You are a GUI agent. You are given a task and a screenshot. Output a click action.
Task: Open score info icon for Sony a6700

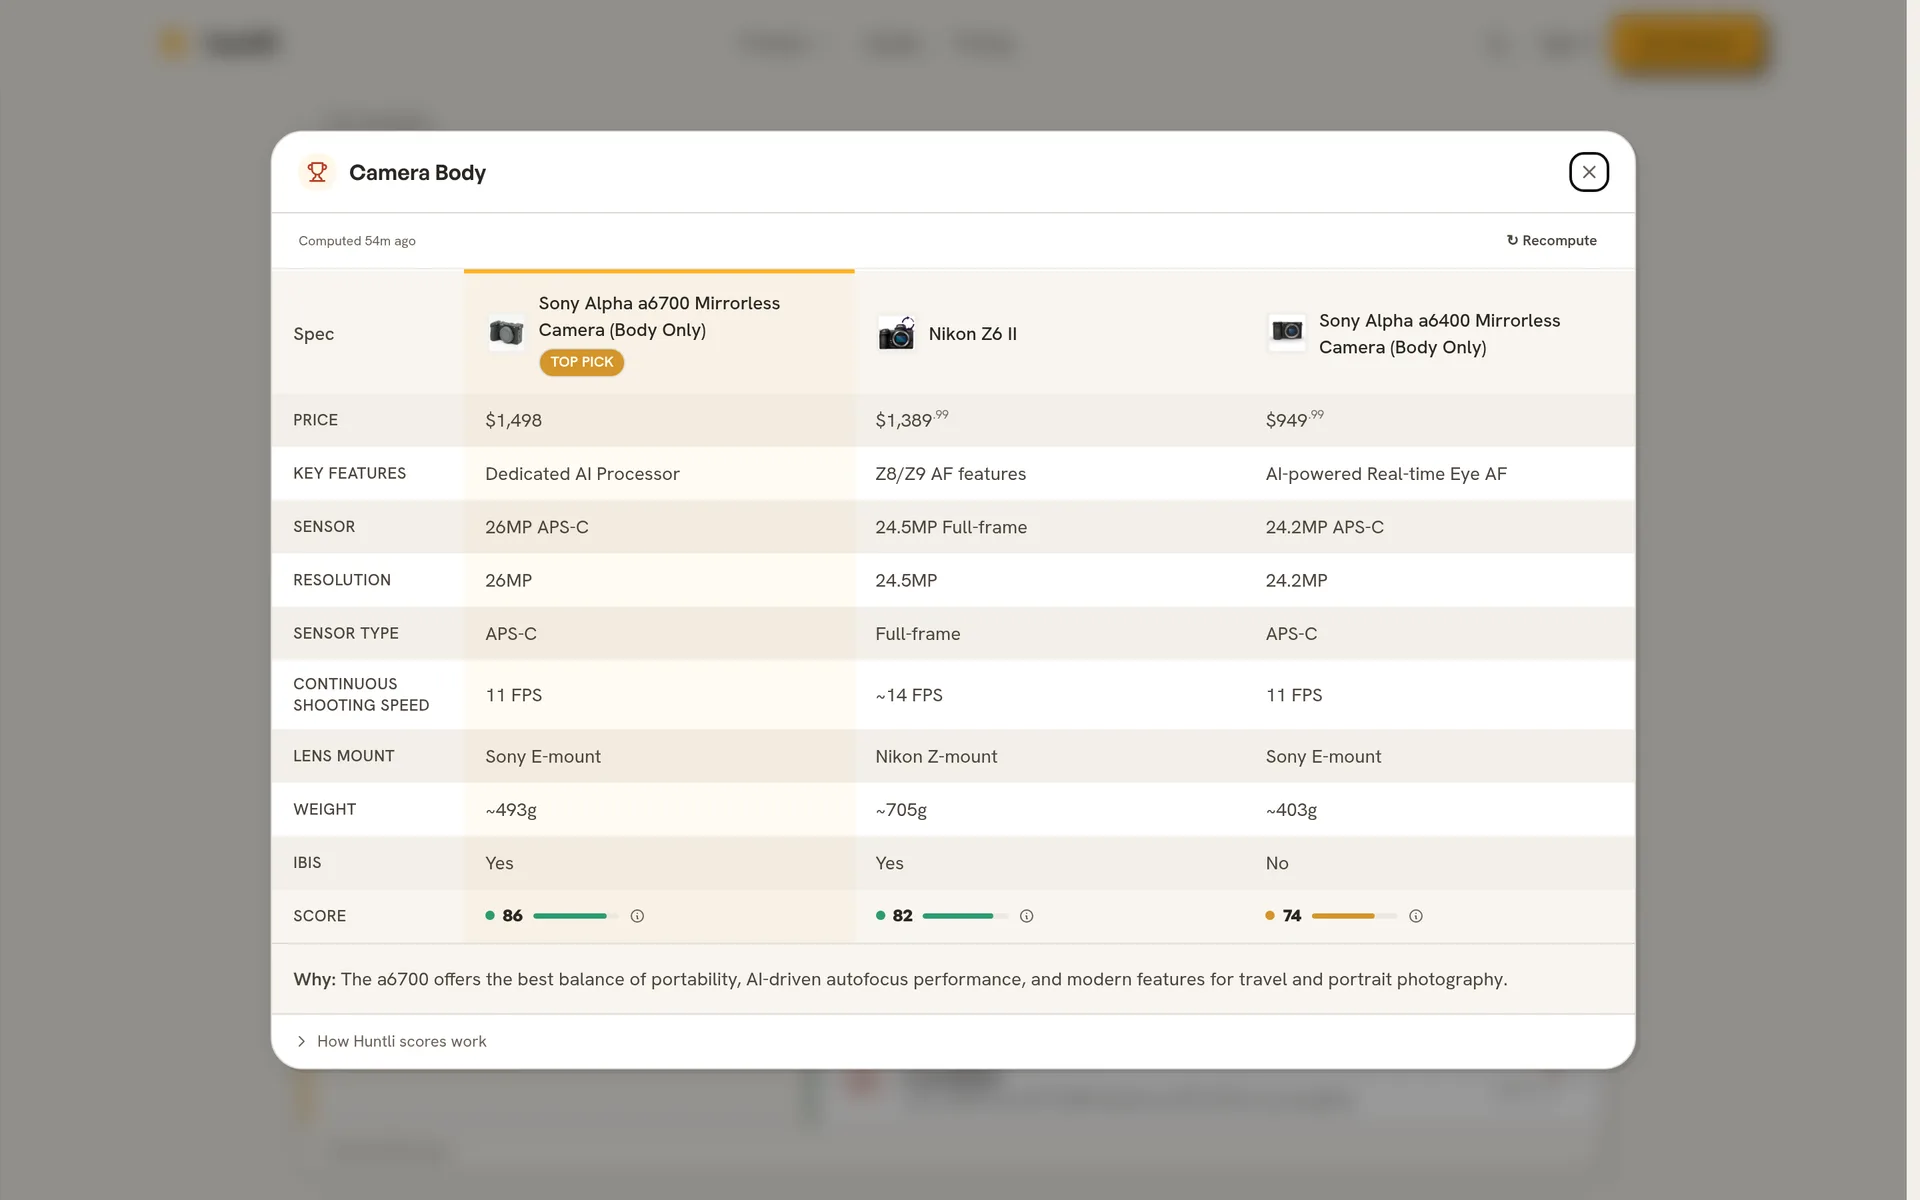[637, 916]
